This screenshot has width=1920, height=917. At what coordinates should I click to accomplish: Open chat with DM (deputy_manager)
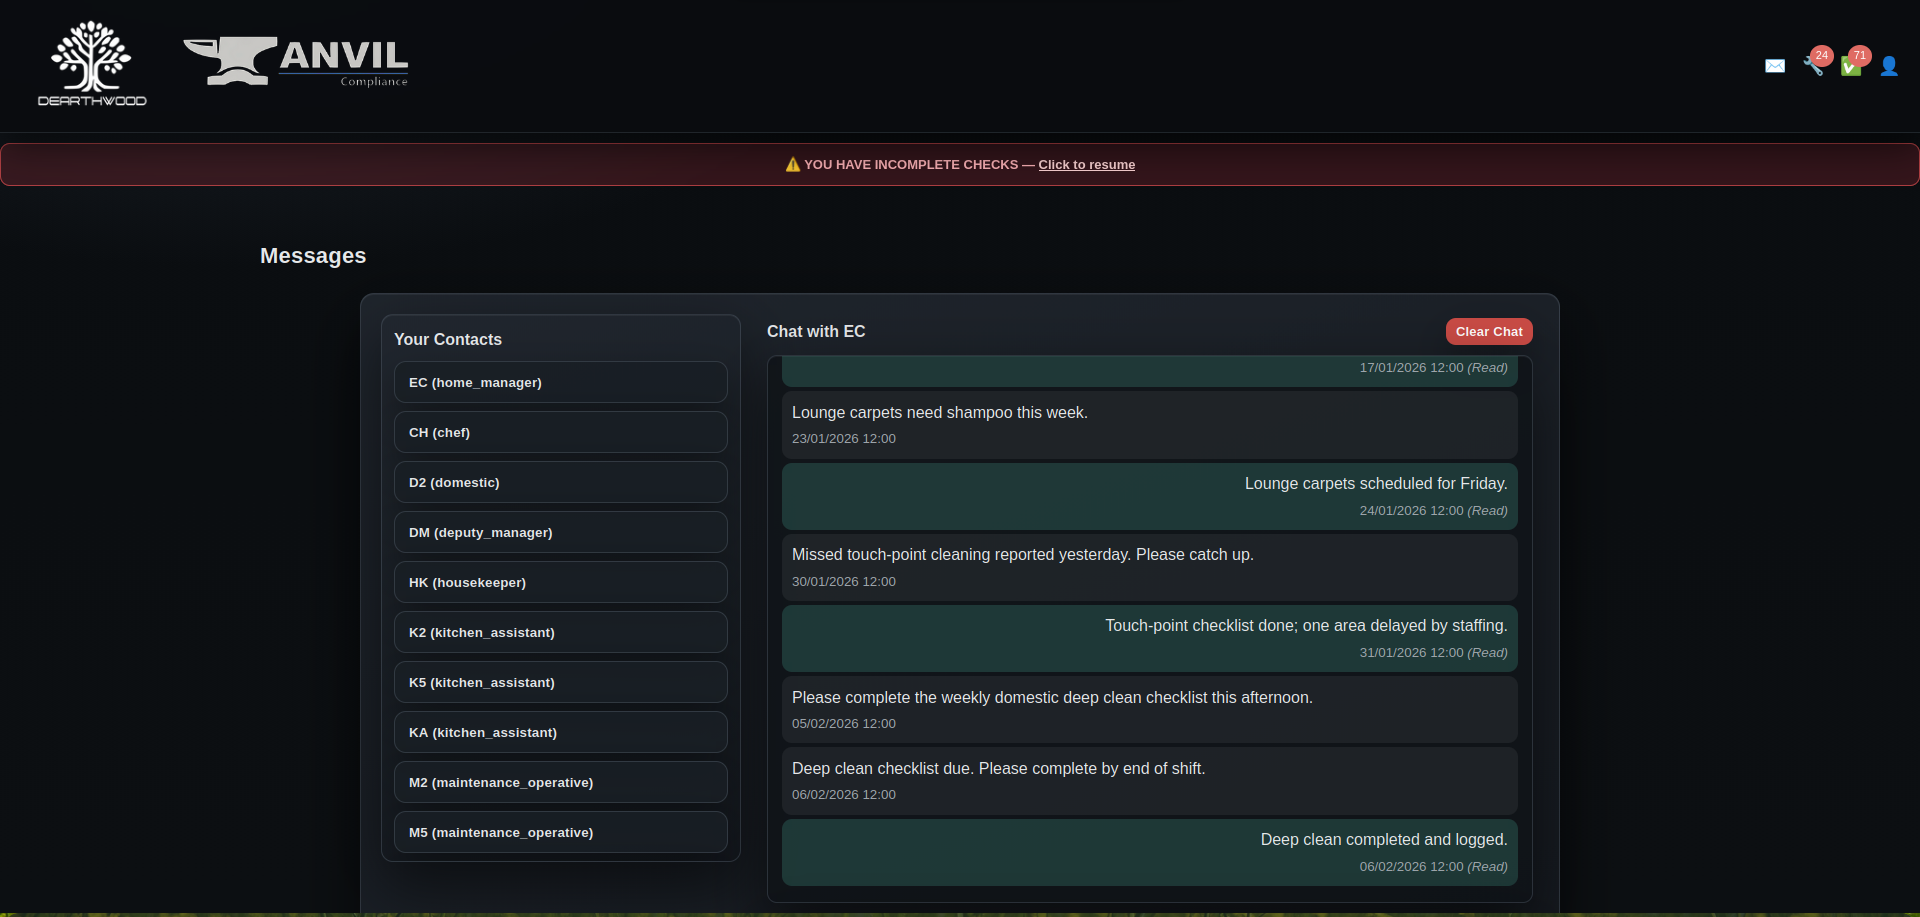(x=560, y=532)
